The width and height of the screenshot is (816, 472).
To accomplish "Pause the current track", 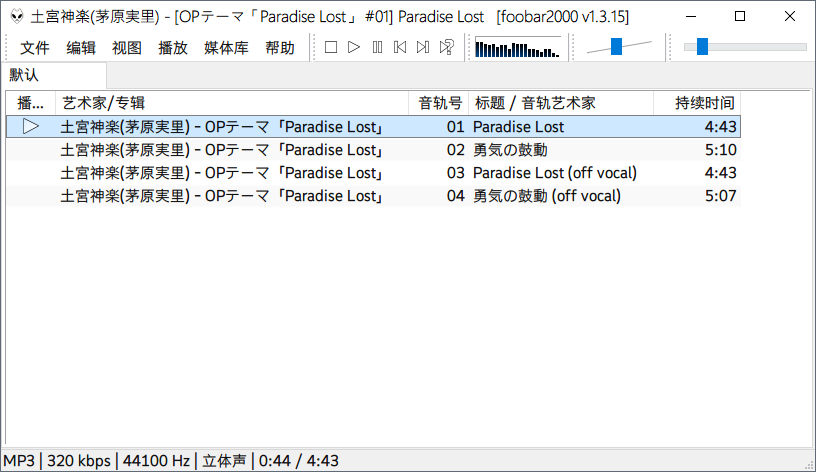I will [x=377, y=47].
